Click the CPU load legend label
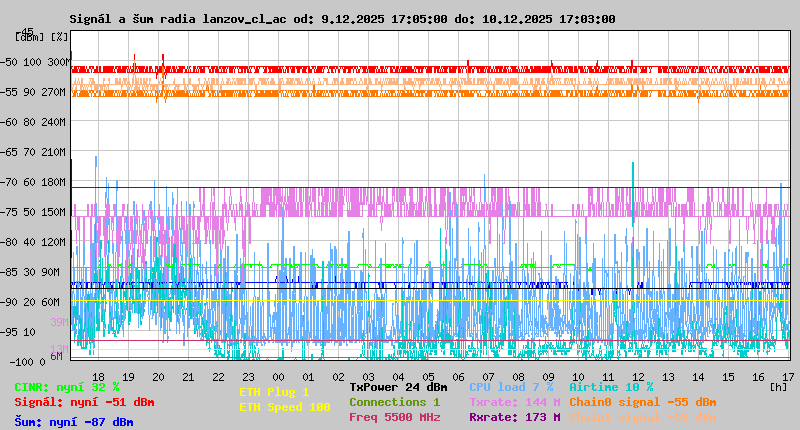The width and height of the screenshot is (800, 430). point(511,387)
